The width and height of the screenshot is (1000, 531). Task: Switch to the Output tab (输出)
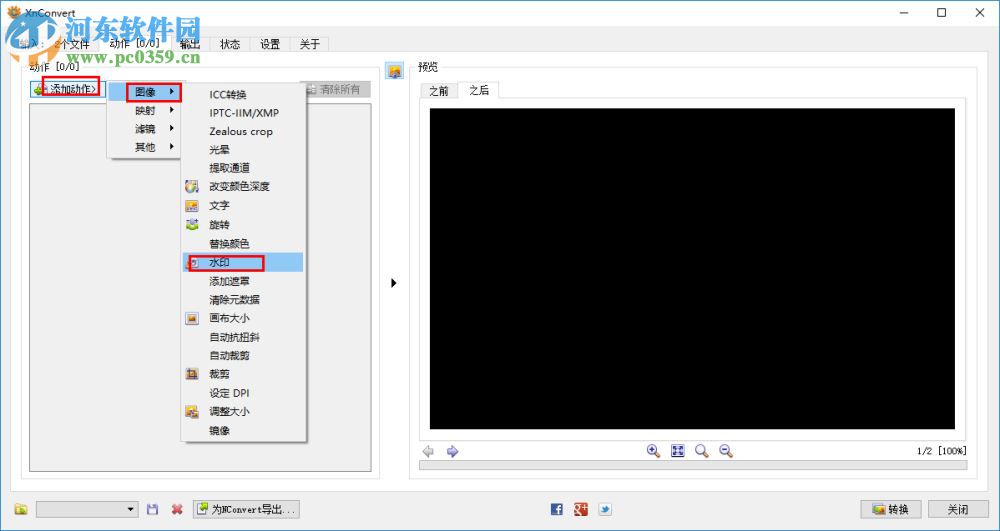[190, 44]
